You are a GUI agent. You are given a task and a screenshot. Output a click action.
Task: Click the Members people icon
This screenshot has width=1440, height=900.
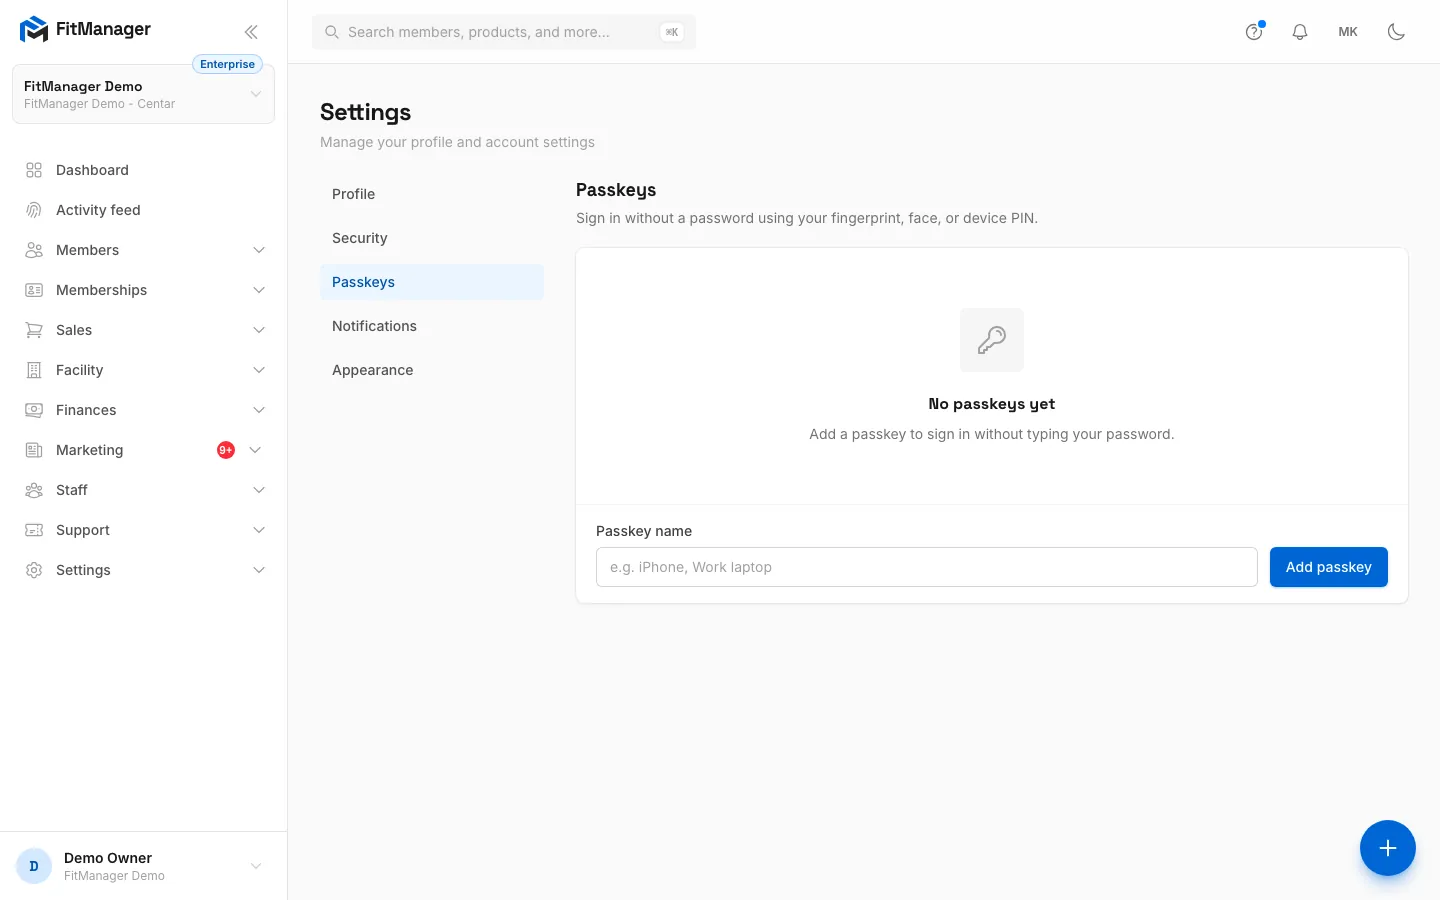click(x=34, y=250)
